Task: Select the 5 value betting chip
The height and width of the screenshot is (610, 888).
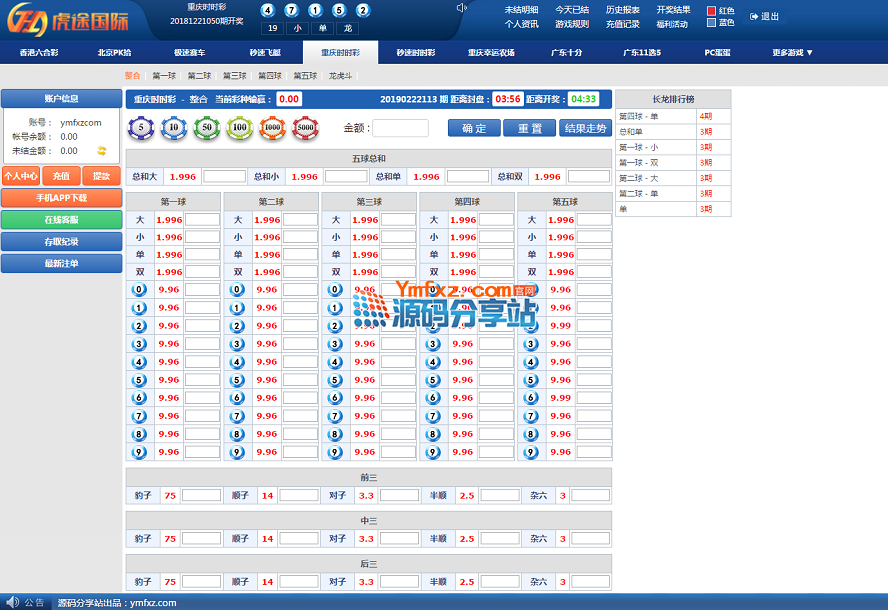Action: pyautogui.click(x=141, y=128)
